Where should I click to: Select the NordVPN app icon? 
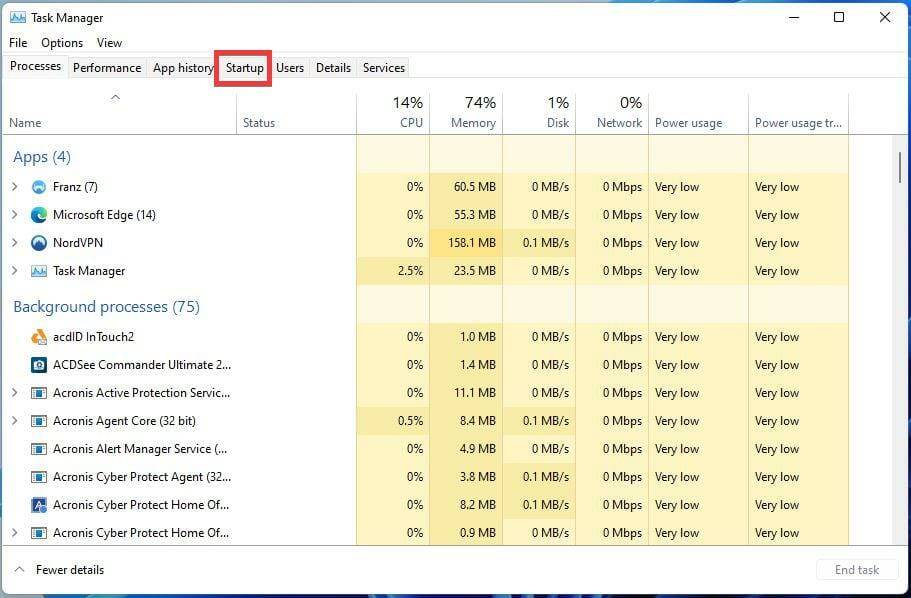[38, 242]
